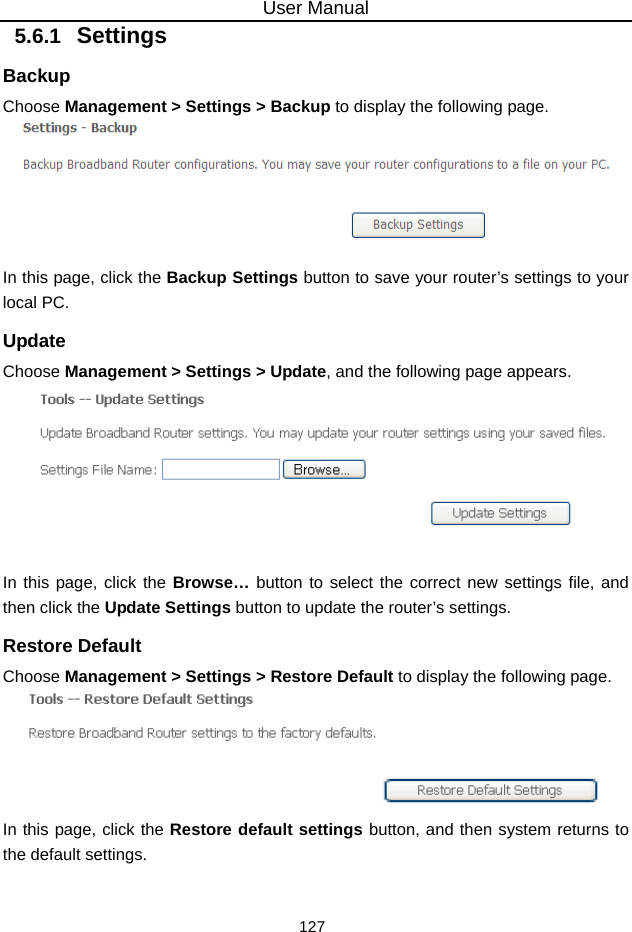Click the Settings File Name label

99,470
